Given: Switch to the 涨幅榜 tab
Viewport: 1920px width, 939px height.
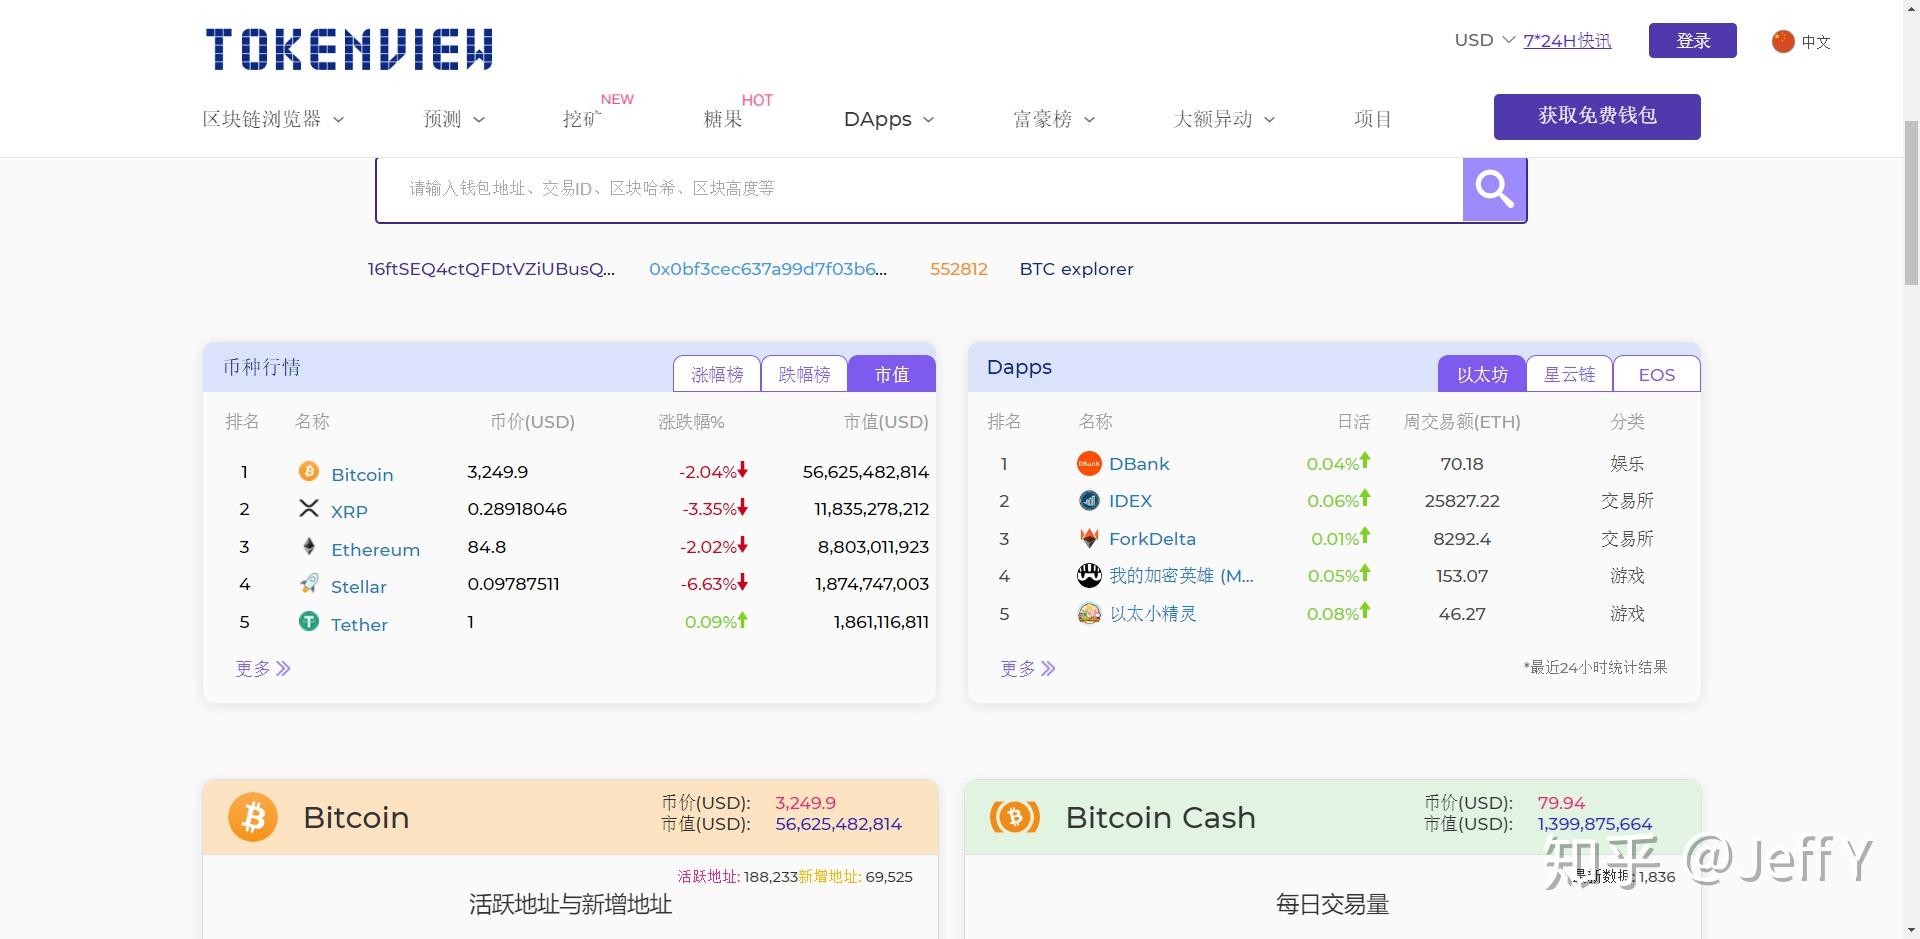Looking at the screenshot, I should tap(717, 374).
